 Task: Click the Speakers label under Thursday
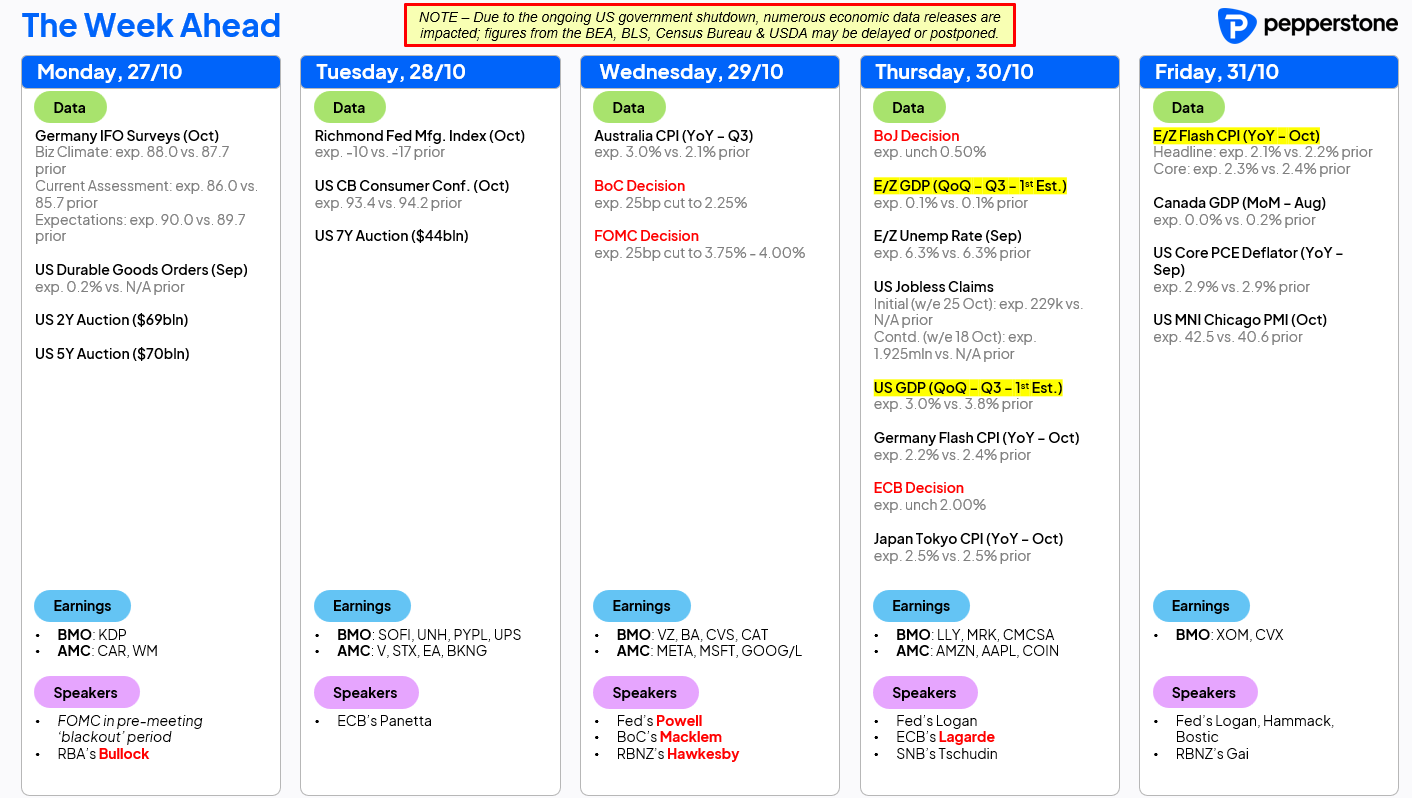click(x=924, y=693)
